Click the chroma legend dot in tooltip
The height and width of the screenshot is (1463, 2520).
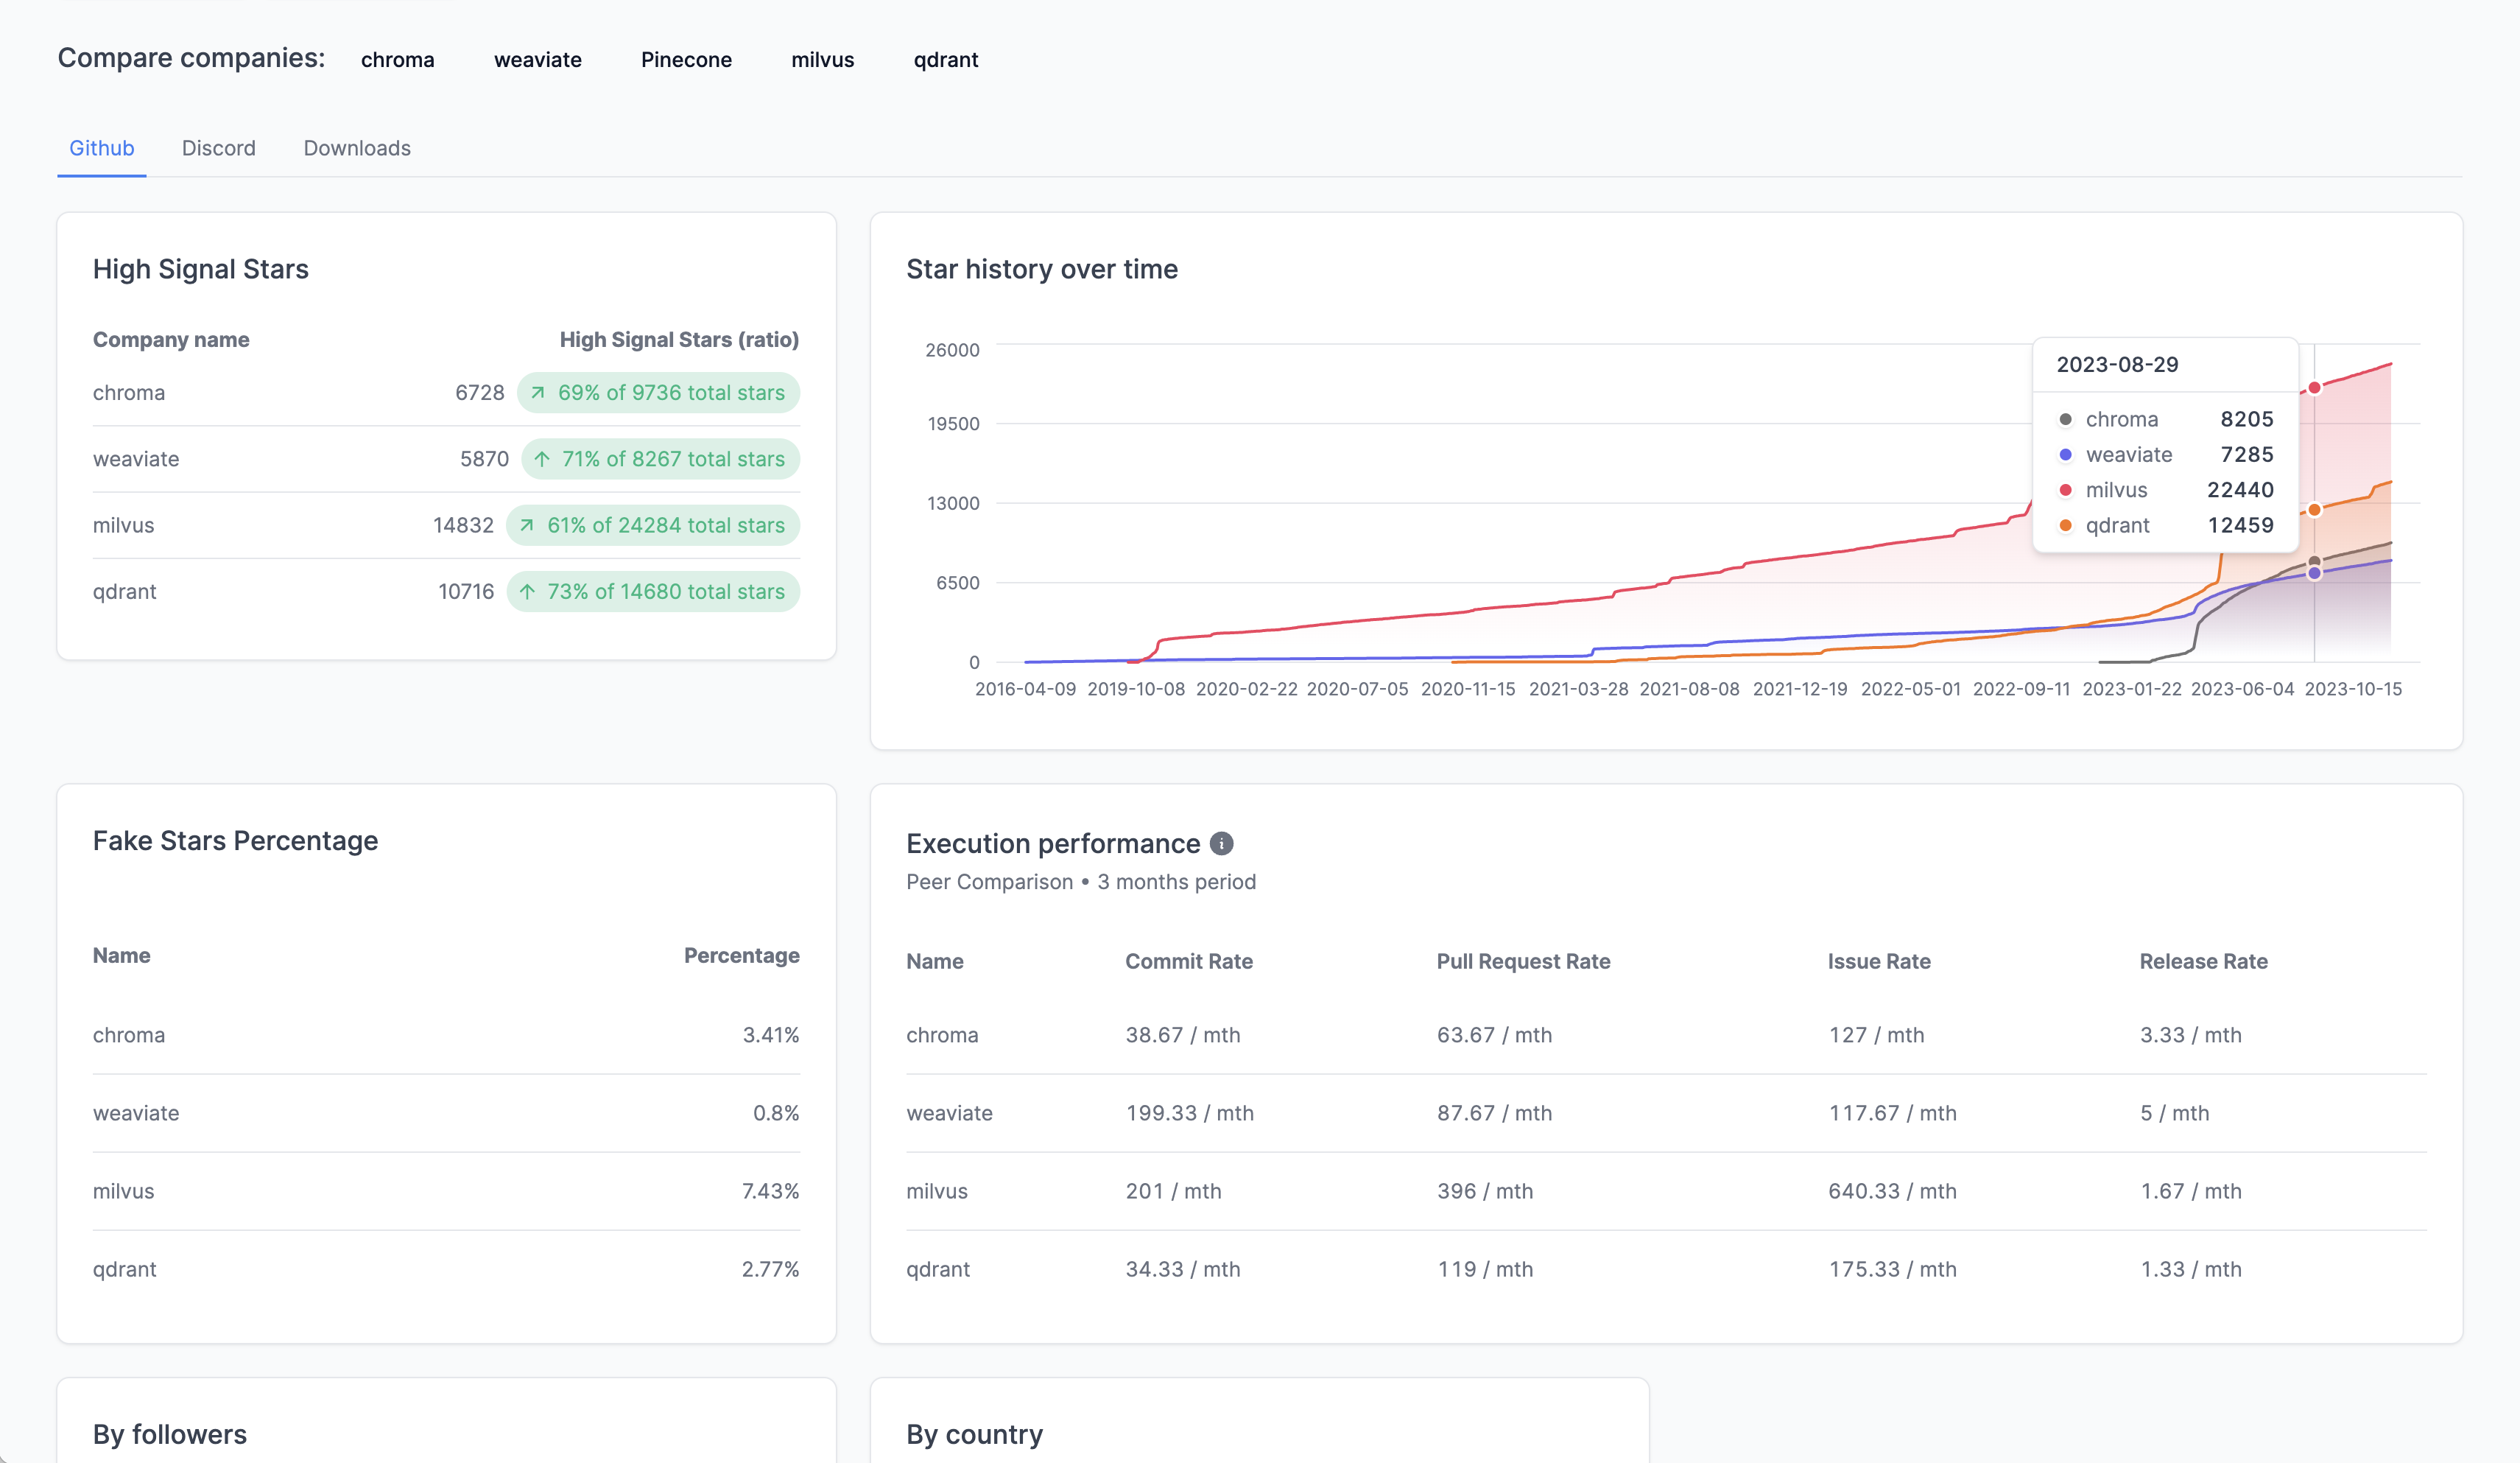(x=2065, y=419)
